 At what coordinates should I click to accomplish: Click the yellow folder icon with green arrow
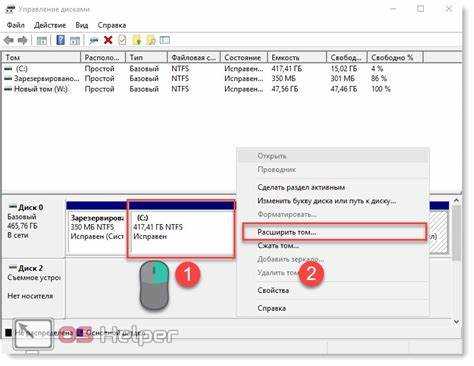[137, 40]
